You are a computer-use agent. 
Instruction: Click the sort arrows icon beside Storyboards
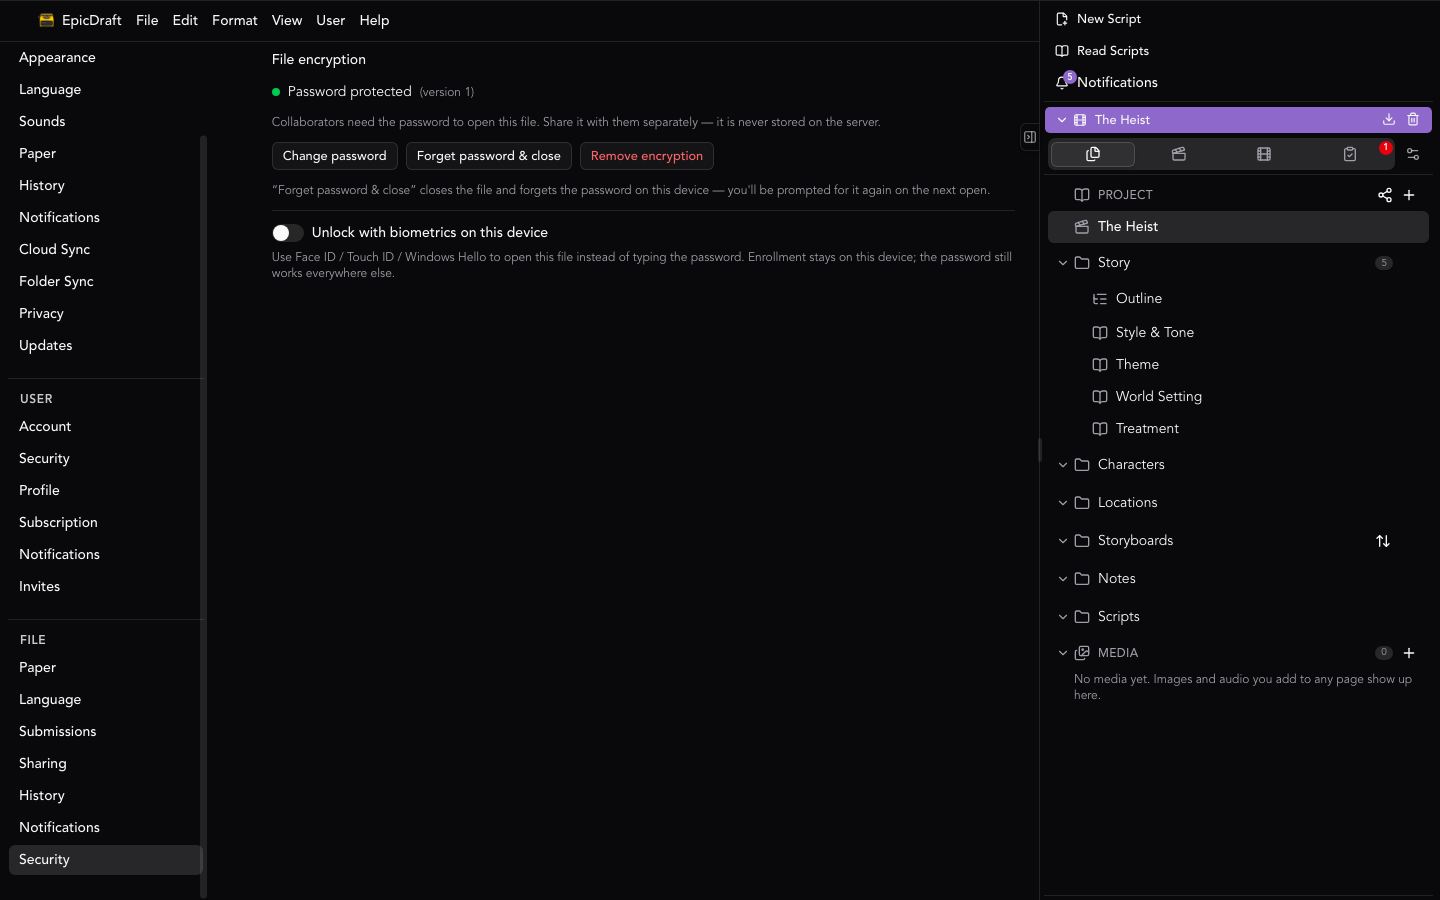[x=1383, y=541]
